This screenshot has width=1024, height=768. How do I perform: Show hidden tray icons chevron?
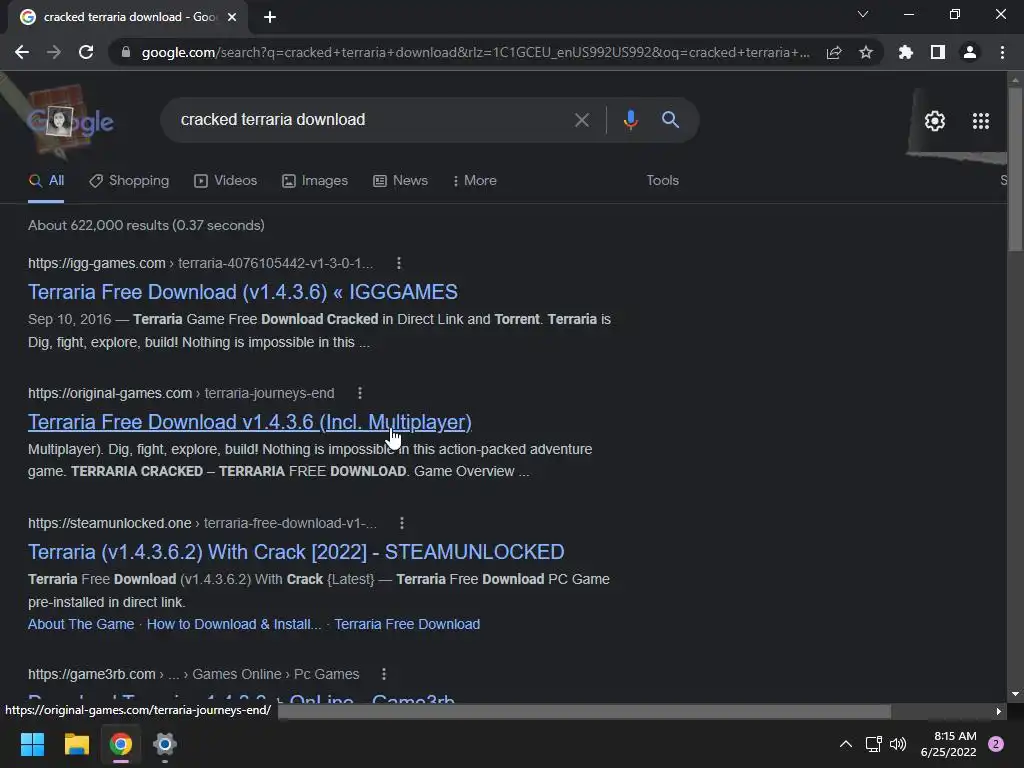click(x=846, y=744)
